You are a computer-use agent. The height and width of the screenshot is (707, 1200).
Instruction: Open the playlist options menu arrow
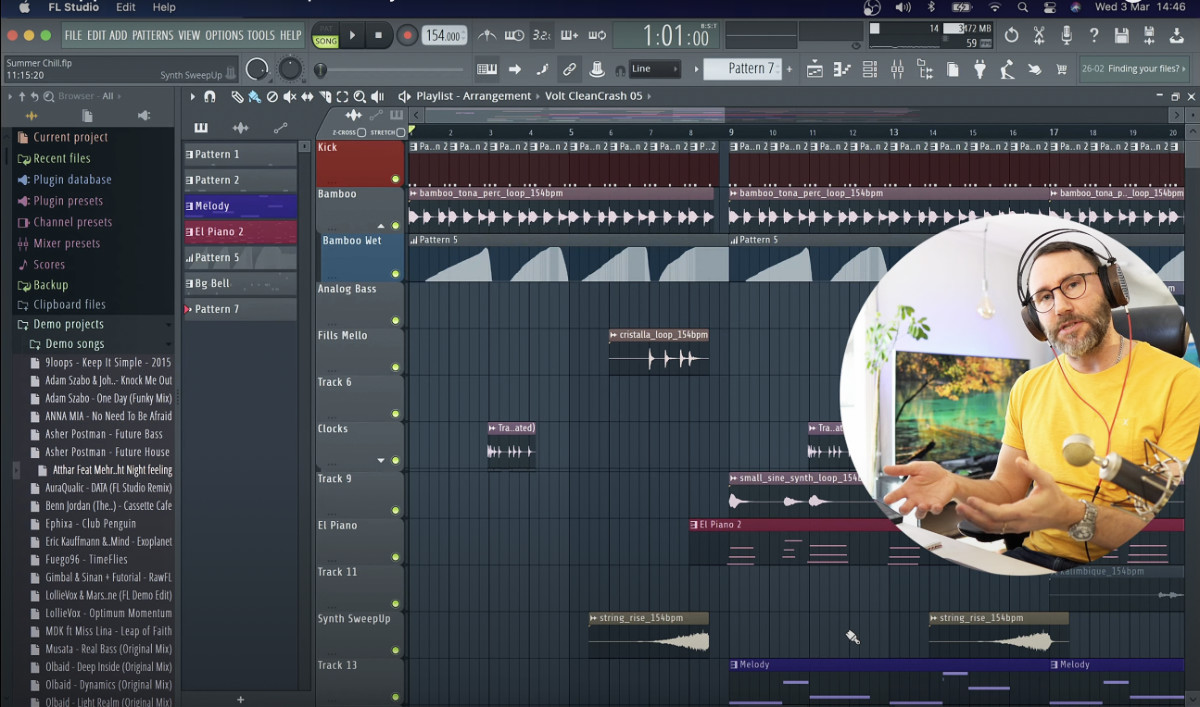[x=192, y=97]
